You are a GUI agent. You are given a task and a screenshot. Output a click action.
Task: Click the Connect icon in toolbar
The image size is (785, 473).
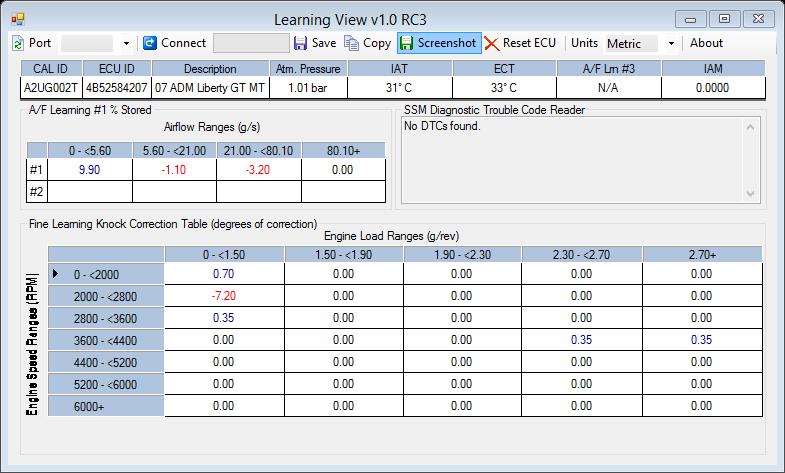click(x=150, y=43)
